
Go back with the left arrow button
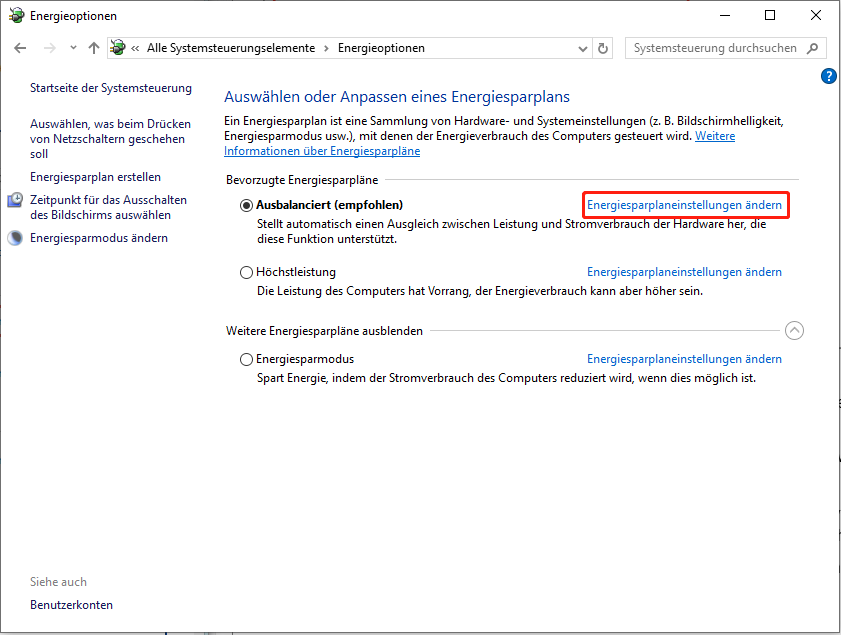(20, 48)
